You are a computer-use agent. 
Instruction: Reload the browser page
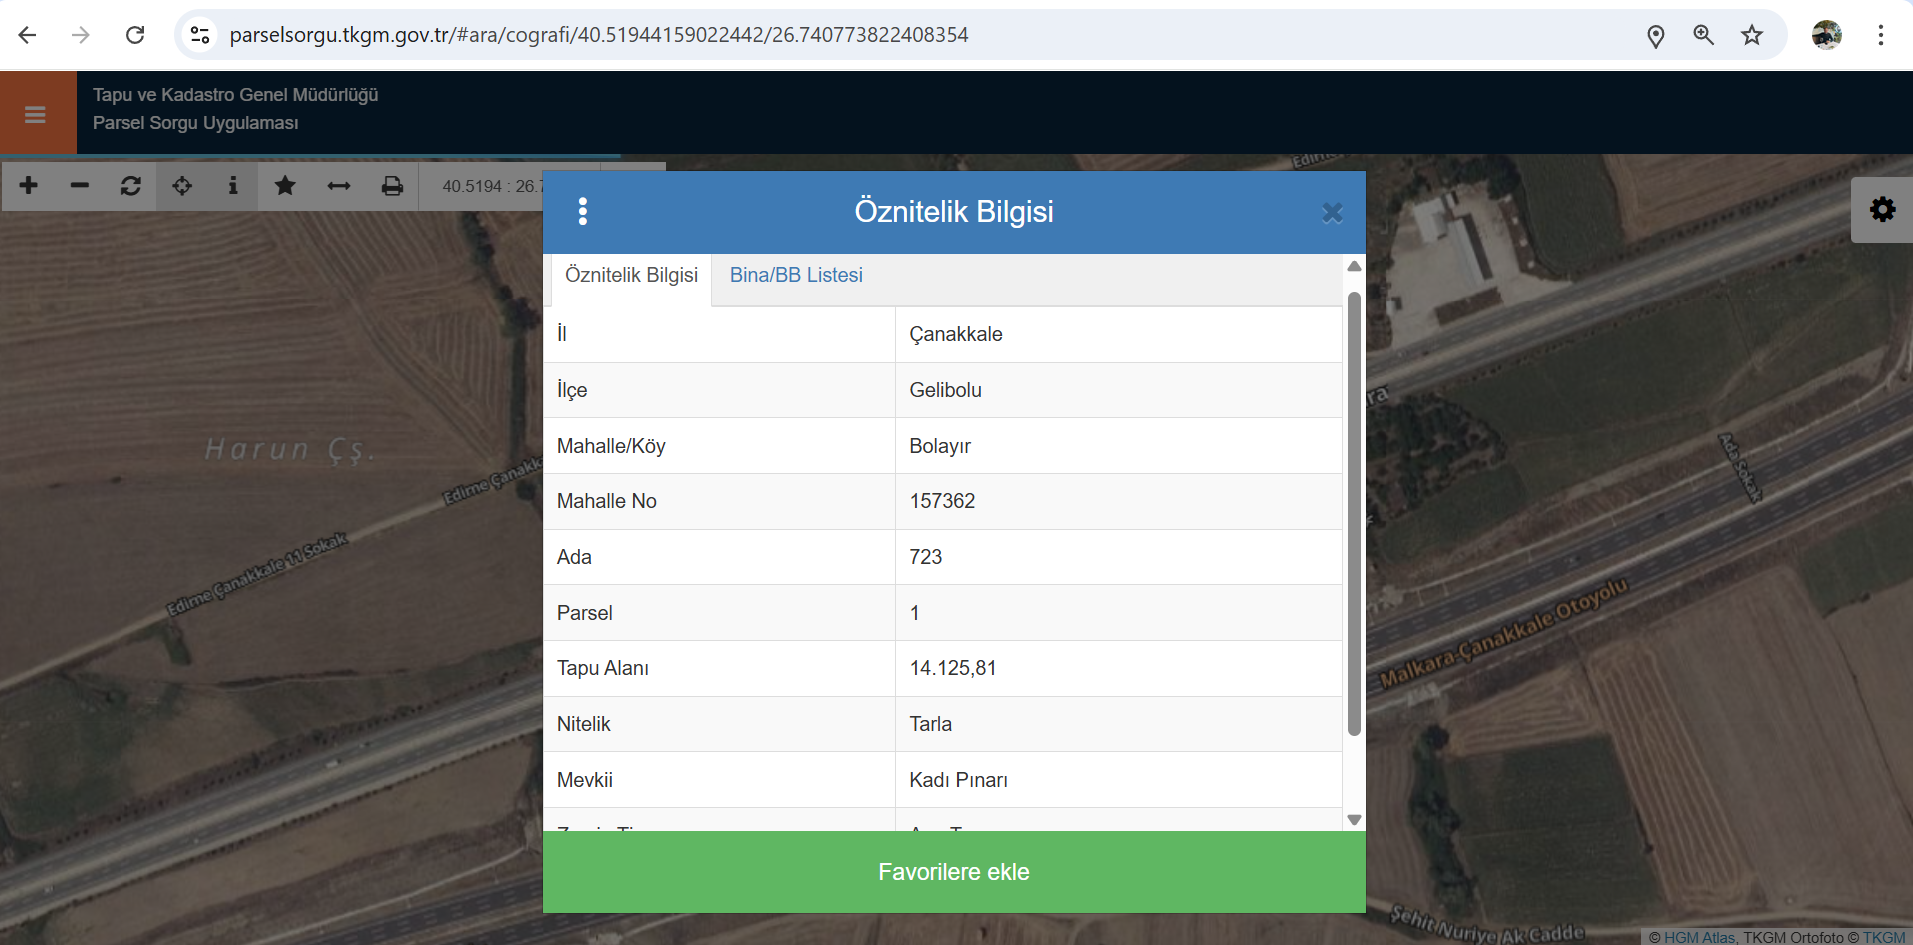[x=135, y=35]
